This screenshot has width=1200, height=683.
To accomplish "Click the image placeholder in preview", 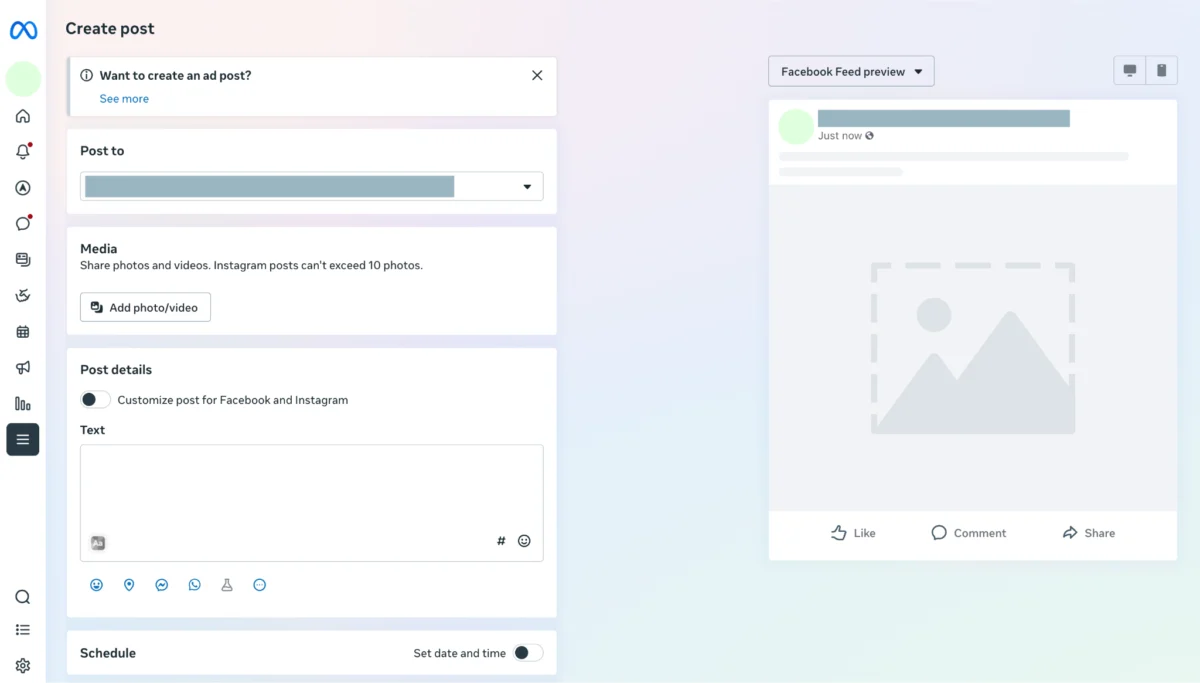I will pyautogui.click(x=973, y=348).
